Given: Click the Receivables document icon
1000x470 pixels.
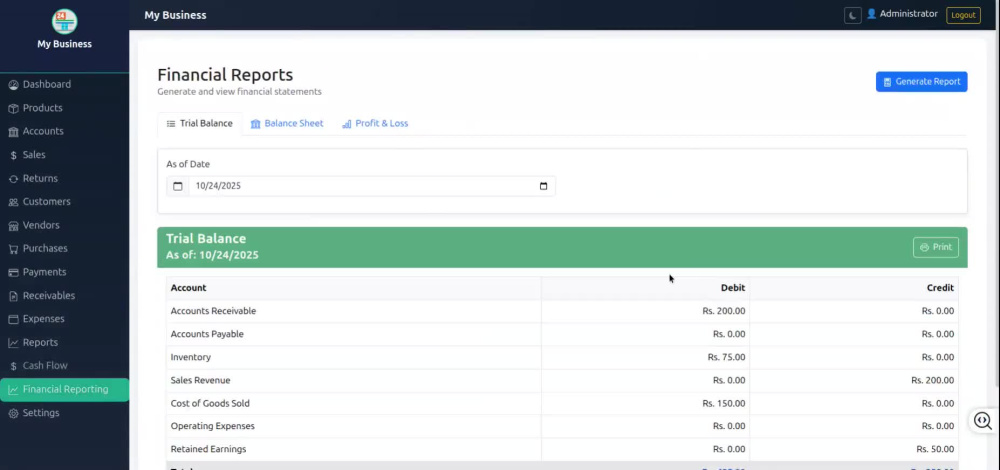Looking at the screenshot, I should click(x=13, y=296).
